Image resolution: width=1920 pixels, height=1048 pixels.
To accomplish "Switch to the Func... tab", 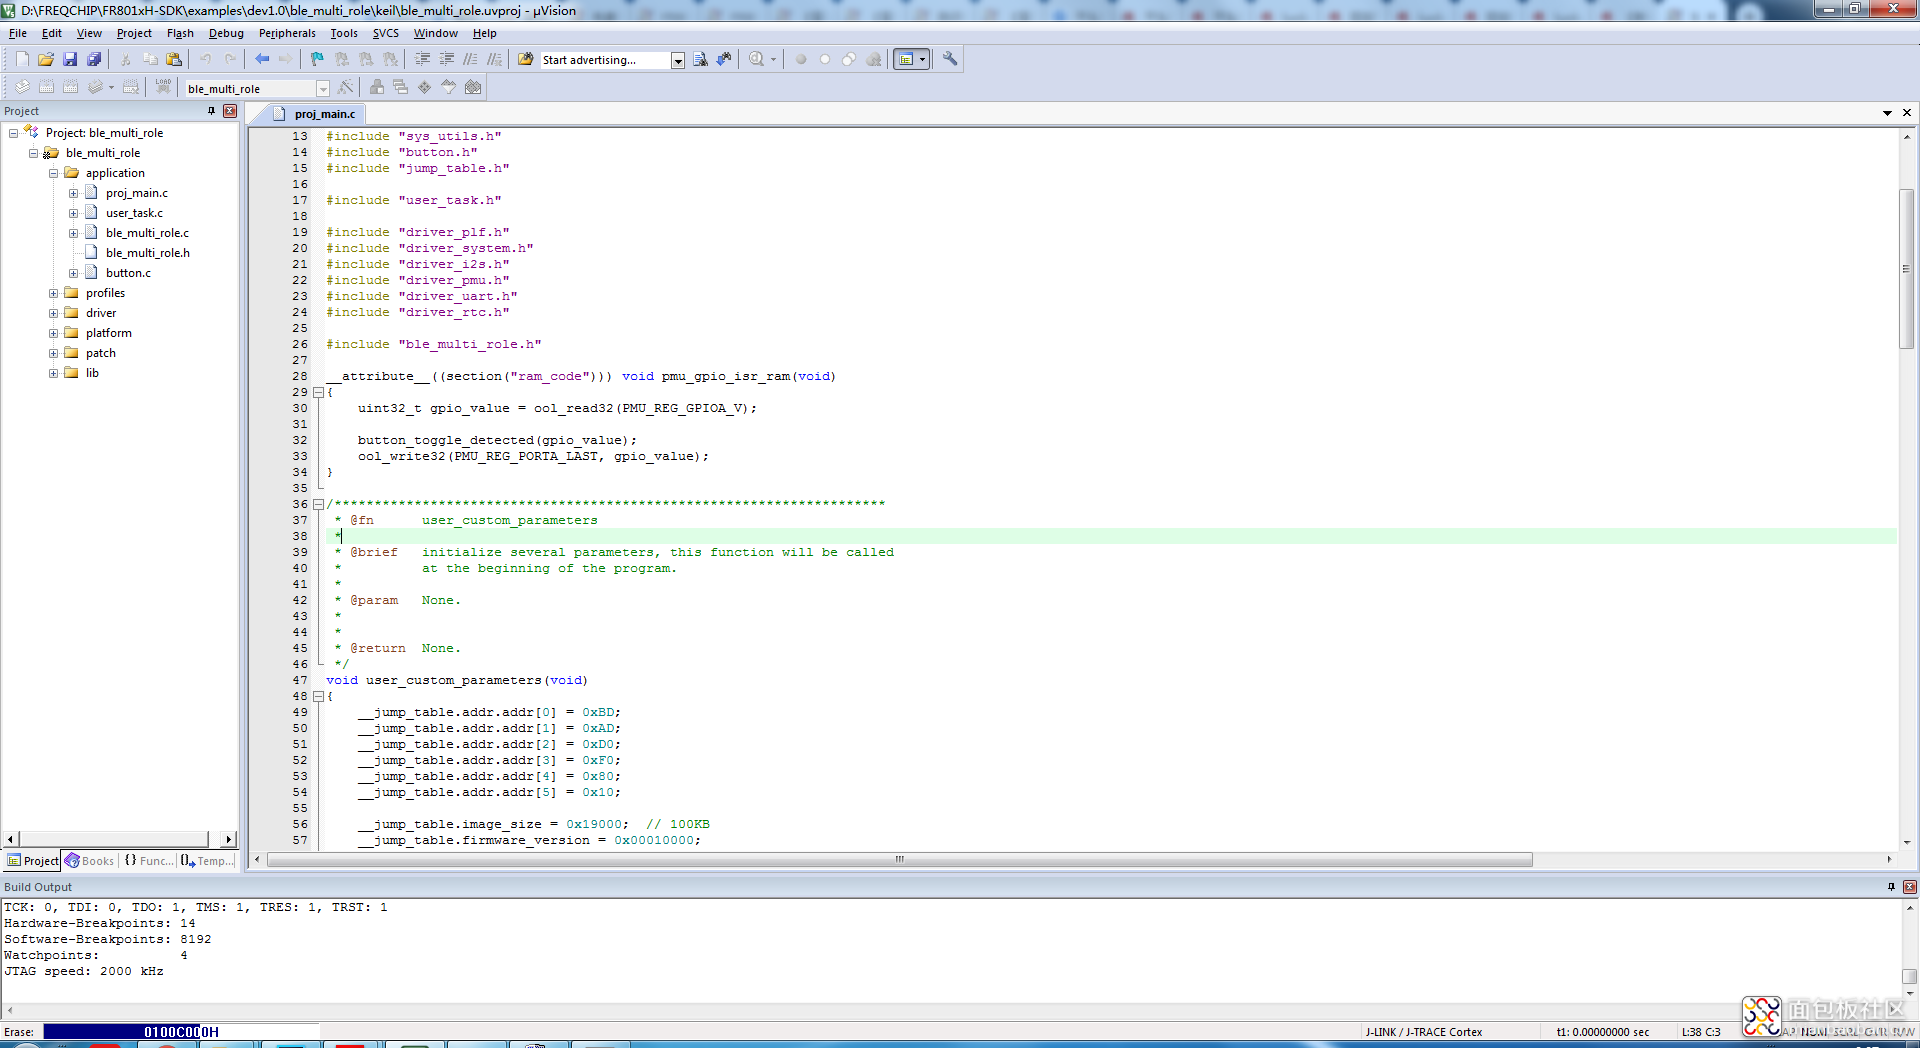I will click(x=148, y=861).
